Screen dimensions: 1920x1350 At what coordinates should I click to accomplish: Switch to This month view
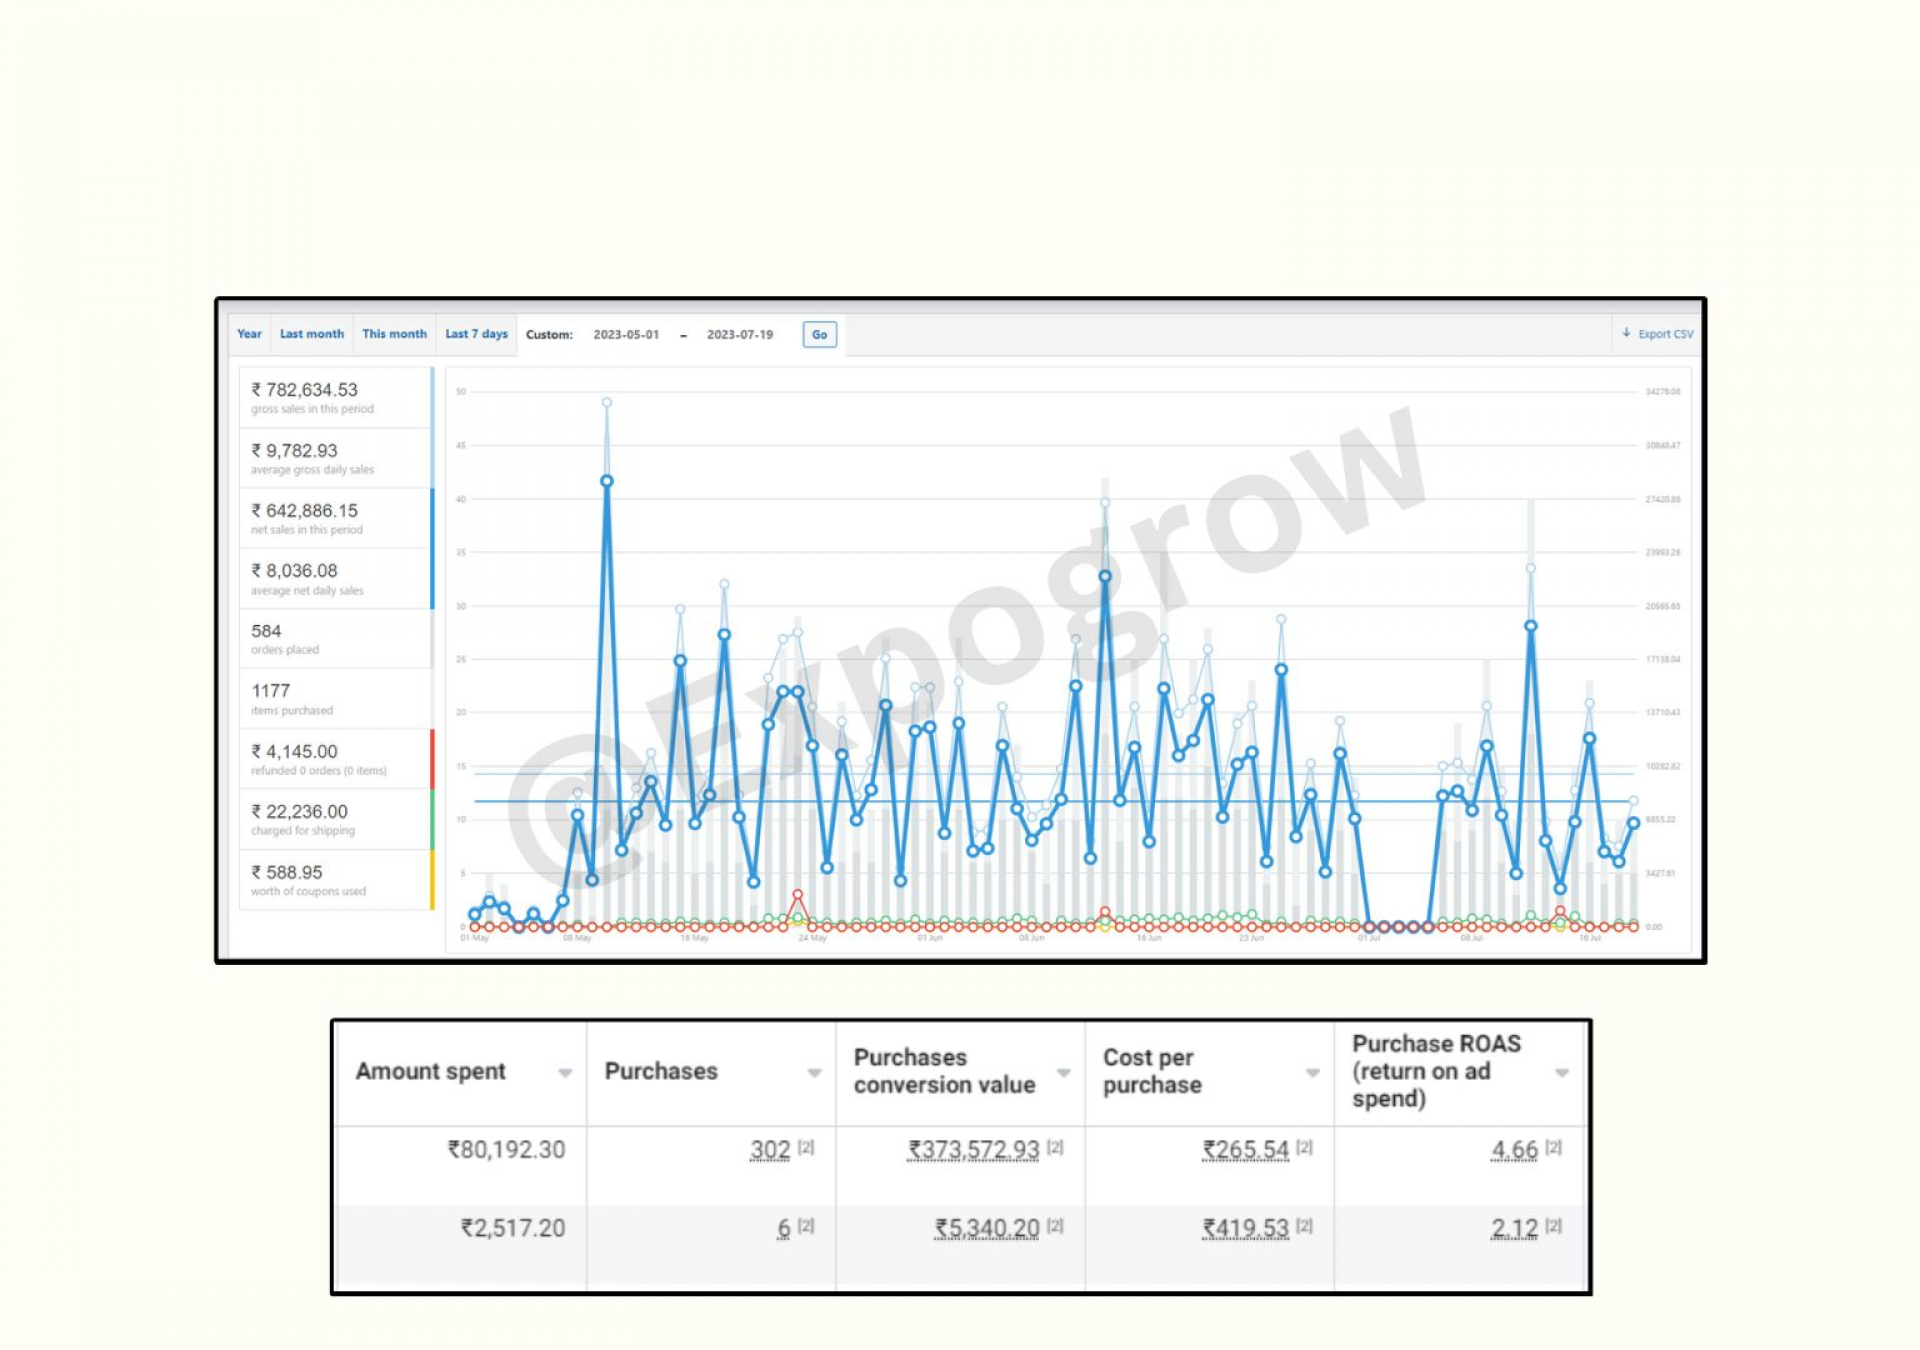pos(394,334)
